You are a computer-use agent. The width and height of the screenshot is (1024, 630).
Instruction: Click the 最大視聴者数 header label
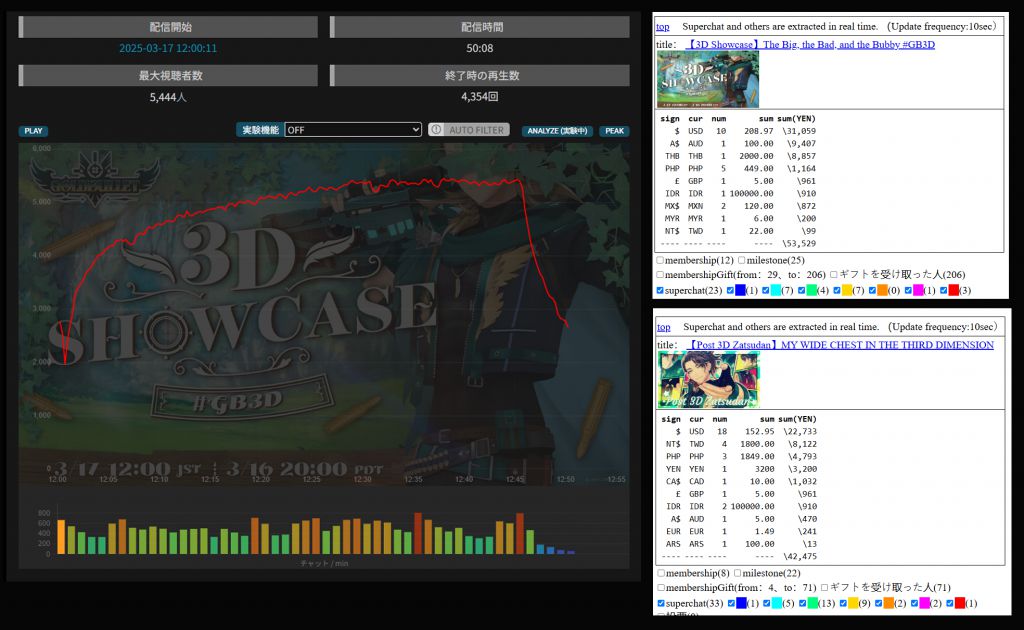[170, 76]
